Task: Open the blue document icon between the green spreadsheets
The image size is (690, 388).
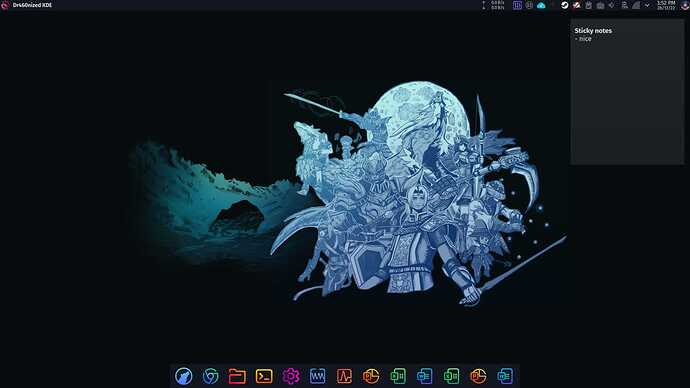Action: 425,376
